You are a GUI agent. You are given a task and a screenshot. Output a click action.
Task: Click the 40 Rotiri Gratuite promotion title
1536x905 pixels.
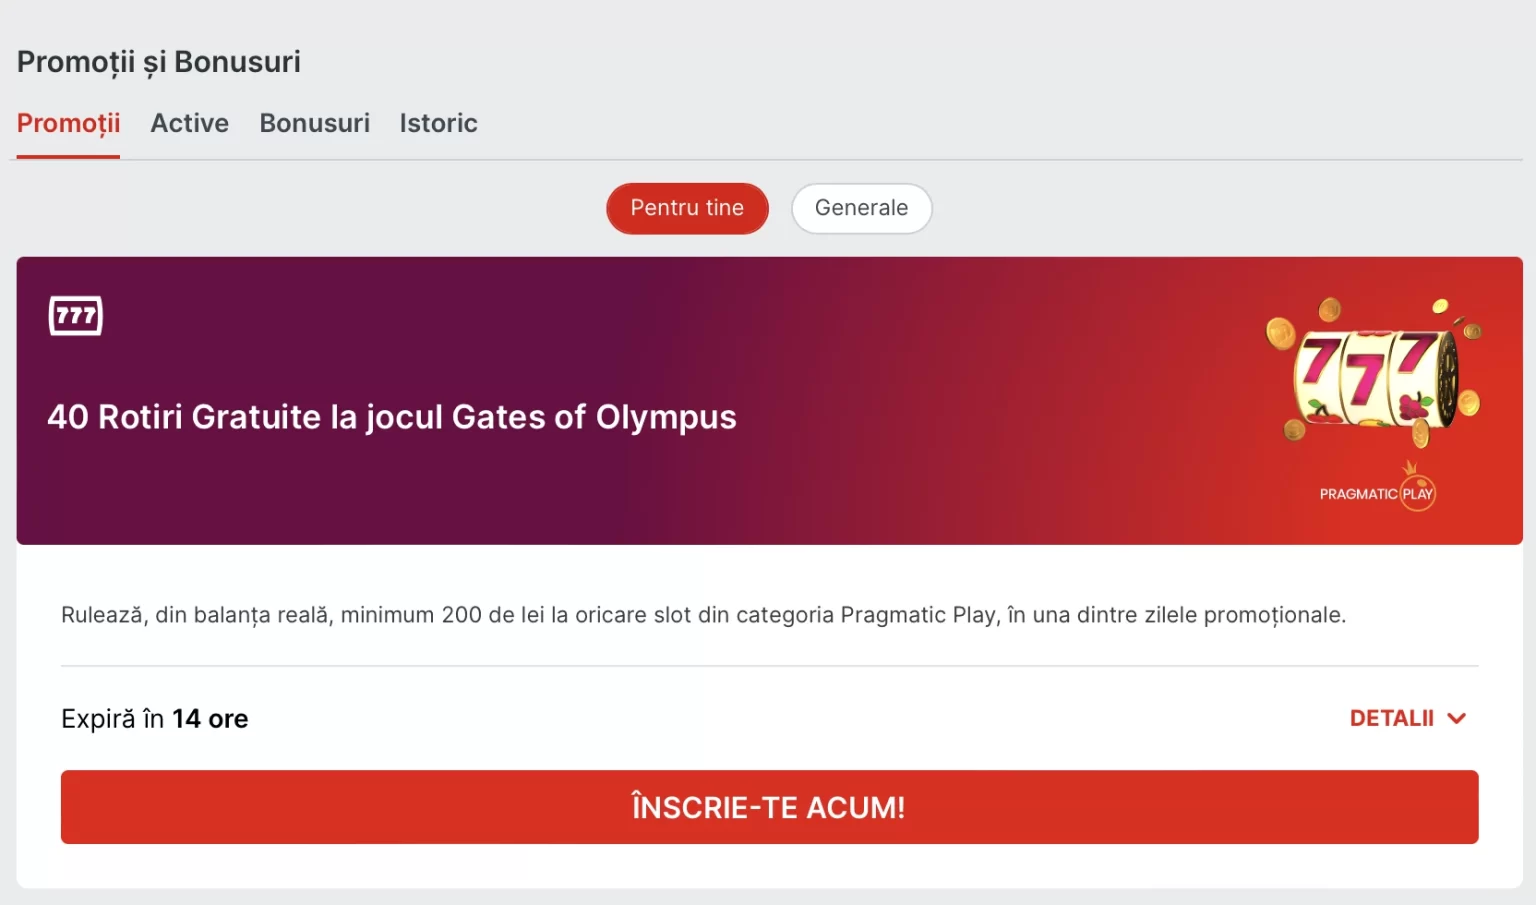392,417
